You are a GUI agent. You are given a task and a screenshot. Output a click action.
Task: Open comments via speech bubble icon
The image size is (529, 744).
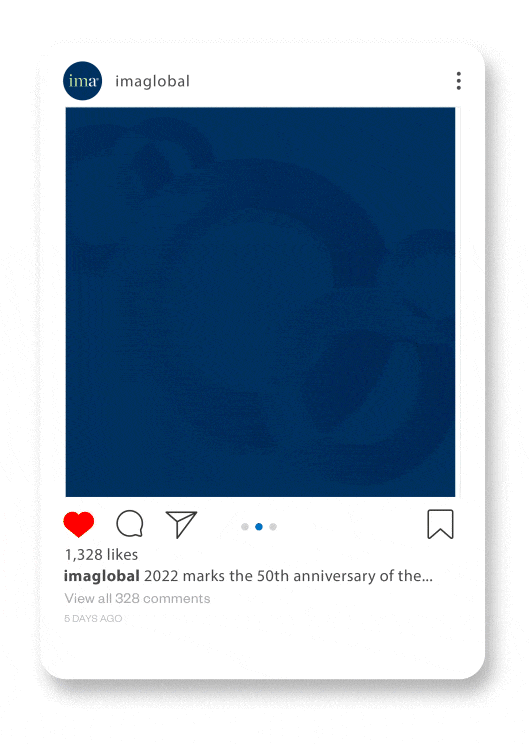[130, 524]
